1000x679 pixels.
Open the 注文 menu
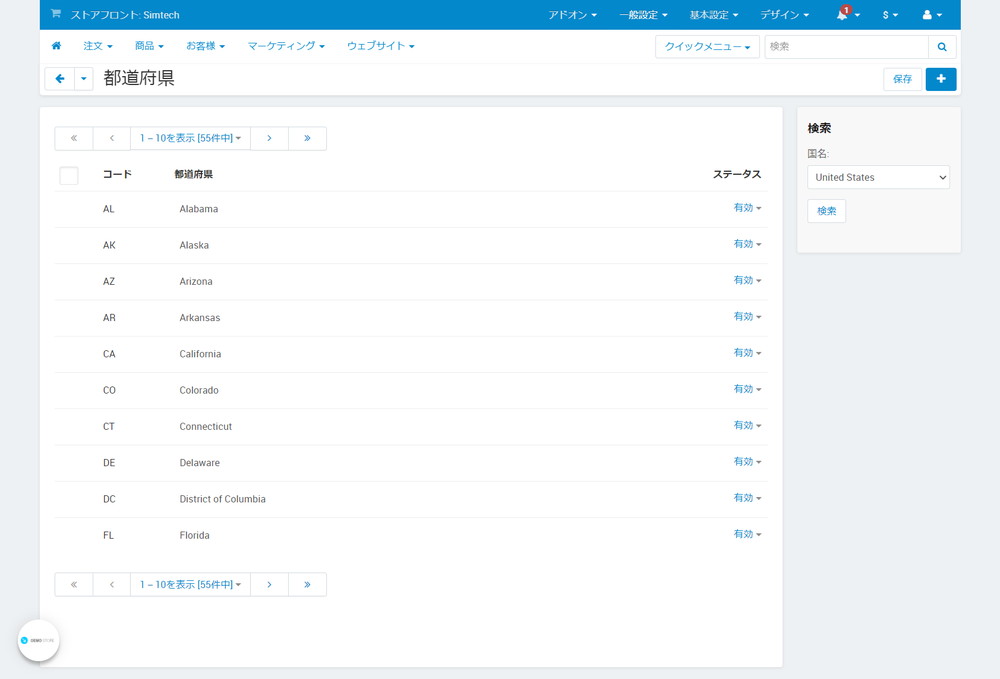tap(98, 46)
